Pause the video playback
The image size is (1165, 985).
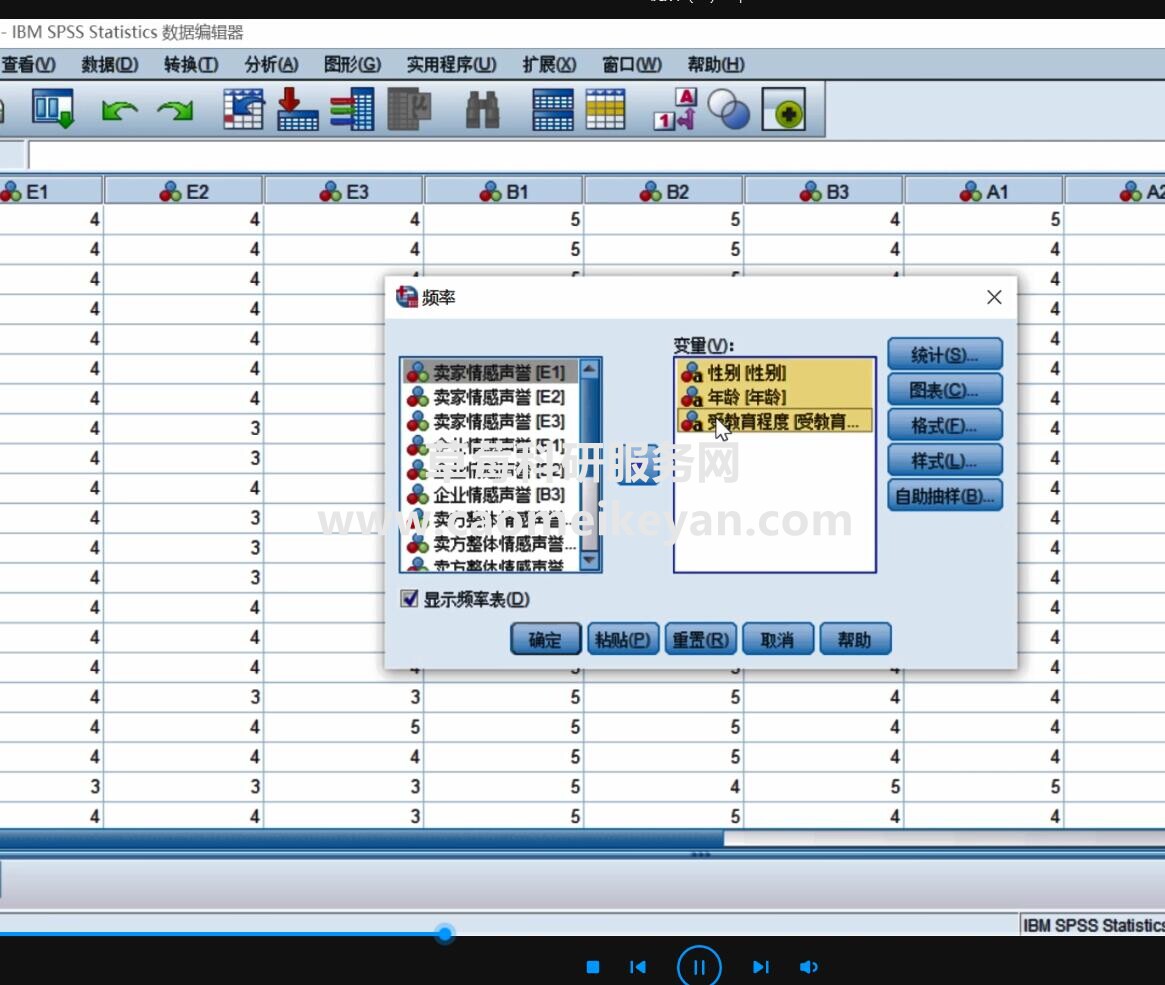698,966
